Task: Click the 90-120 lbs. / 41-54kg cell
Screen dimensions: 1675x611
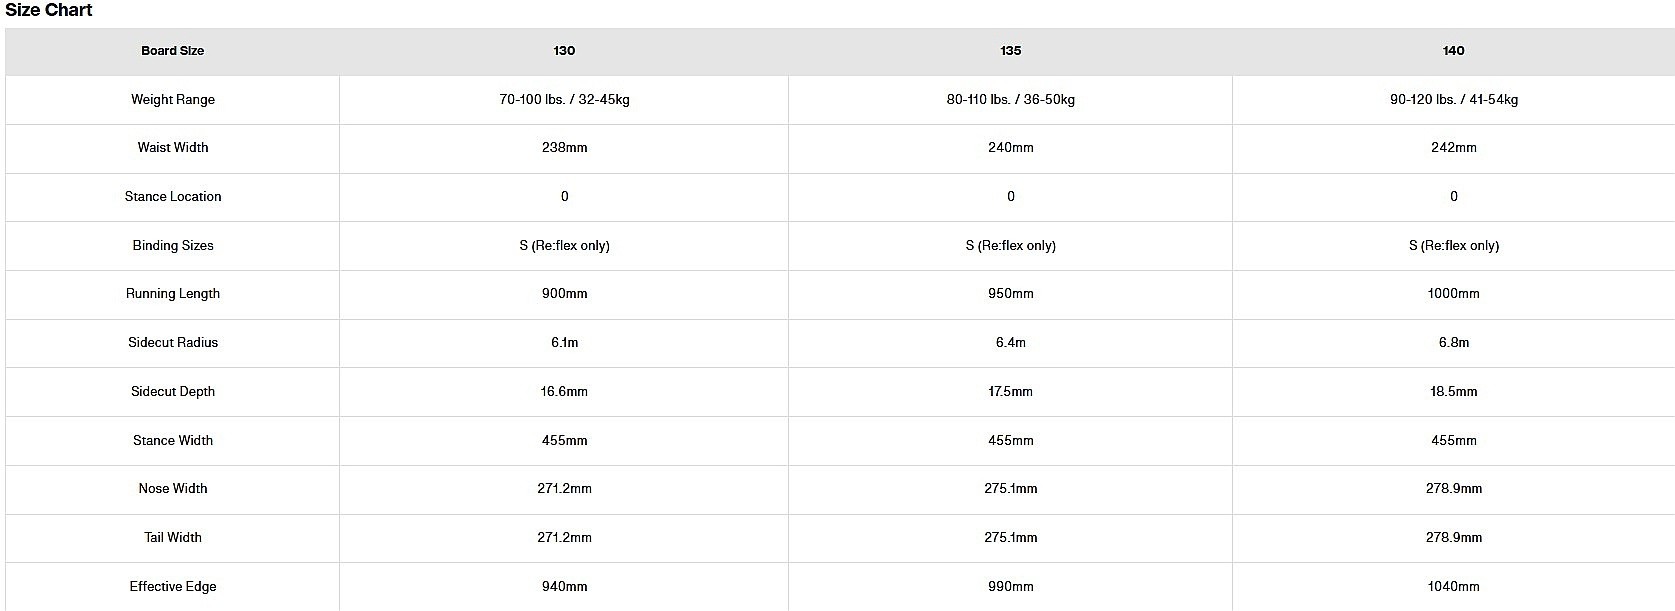Action: pyautogui.click(x=1453, y=100)
